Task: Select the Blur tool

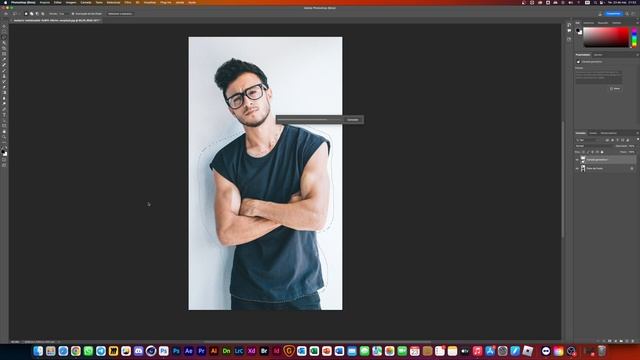Action: point(4,98)
